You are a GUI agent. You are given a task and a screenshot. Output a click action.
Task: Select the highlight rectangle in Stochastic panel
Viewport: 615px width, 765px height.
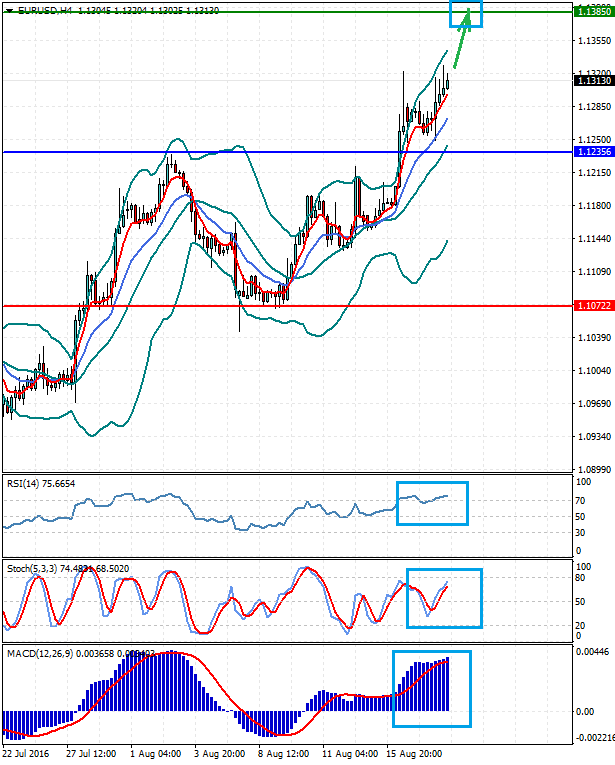point(444,598)
